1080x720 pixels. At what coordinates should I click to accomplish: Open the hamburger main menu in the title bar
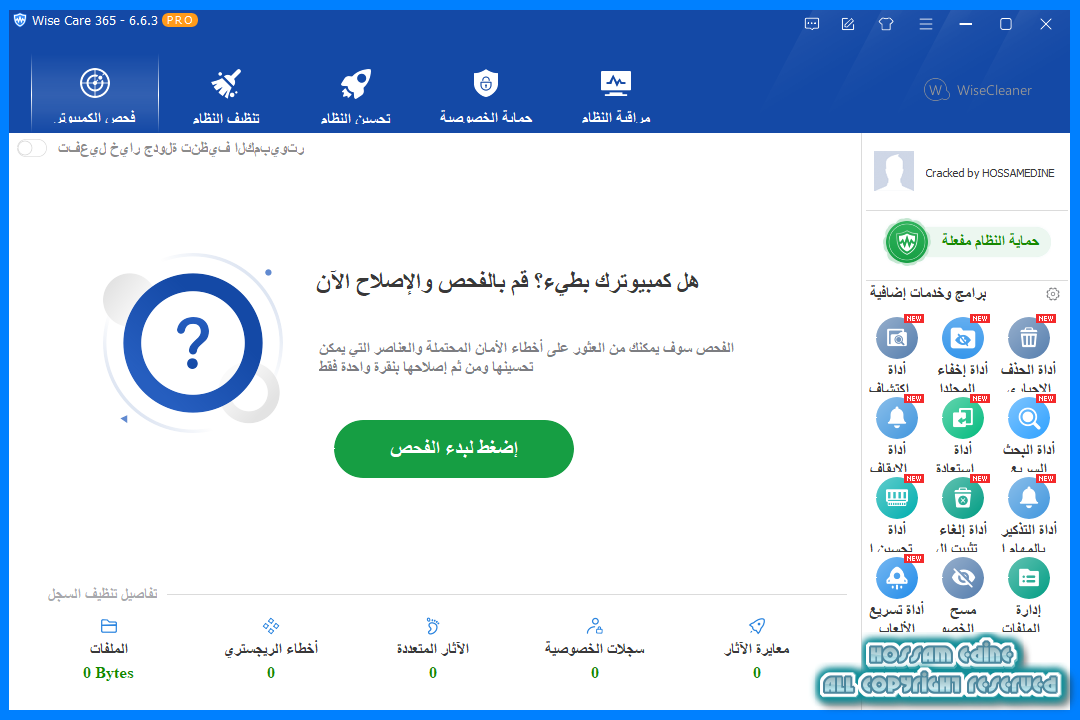[x=926, y=24]
